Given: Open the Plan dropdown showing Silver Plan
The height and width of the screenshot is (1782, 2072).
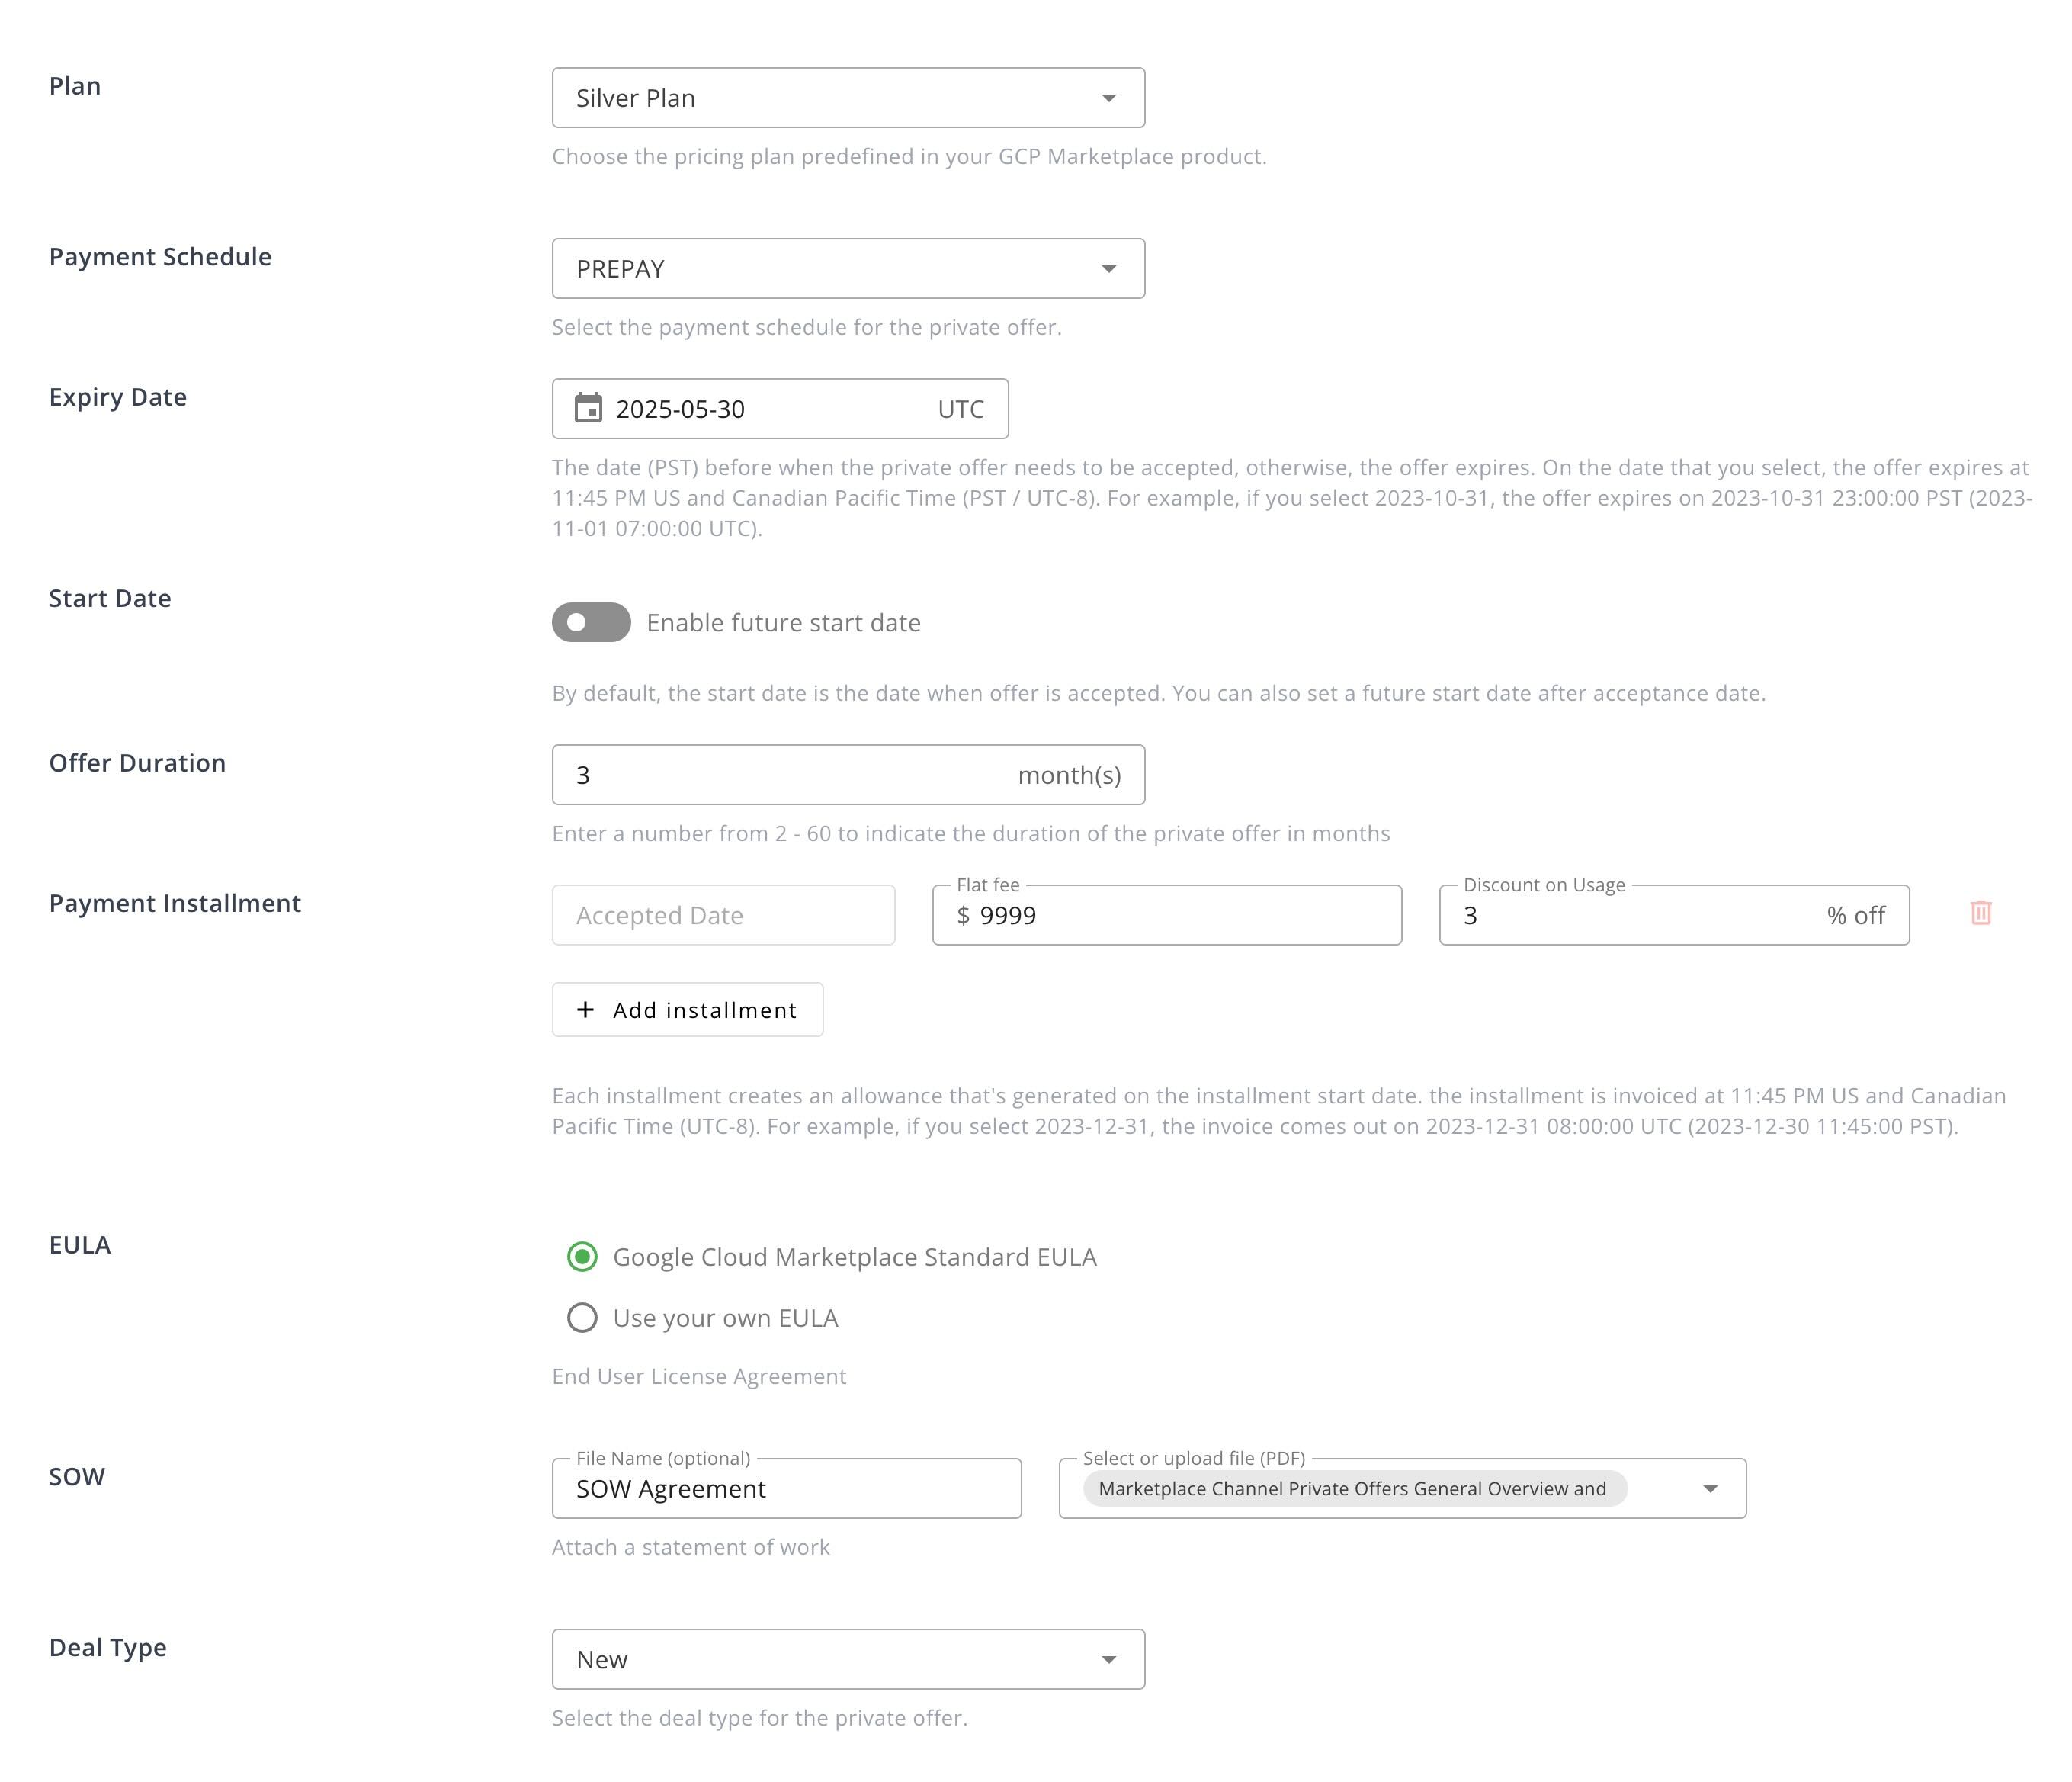Looking at the screenshot, I should point(848,98).
